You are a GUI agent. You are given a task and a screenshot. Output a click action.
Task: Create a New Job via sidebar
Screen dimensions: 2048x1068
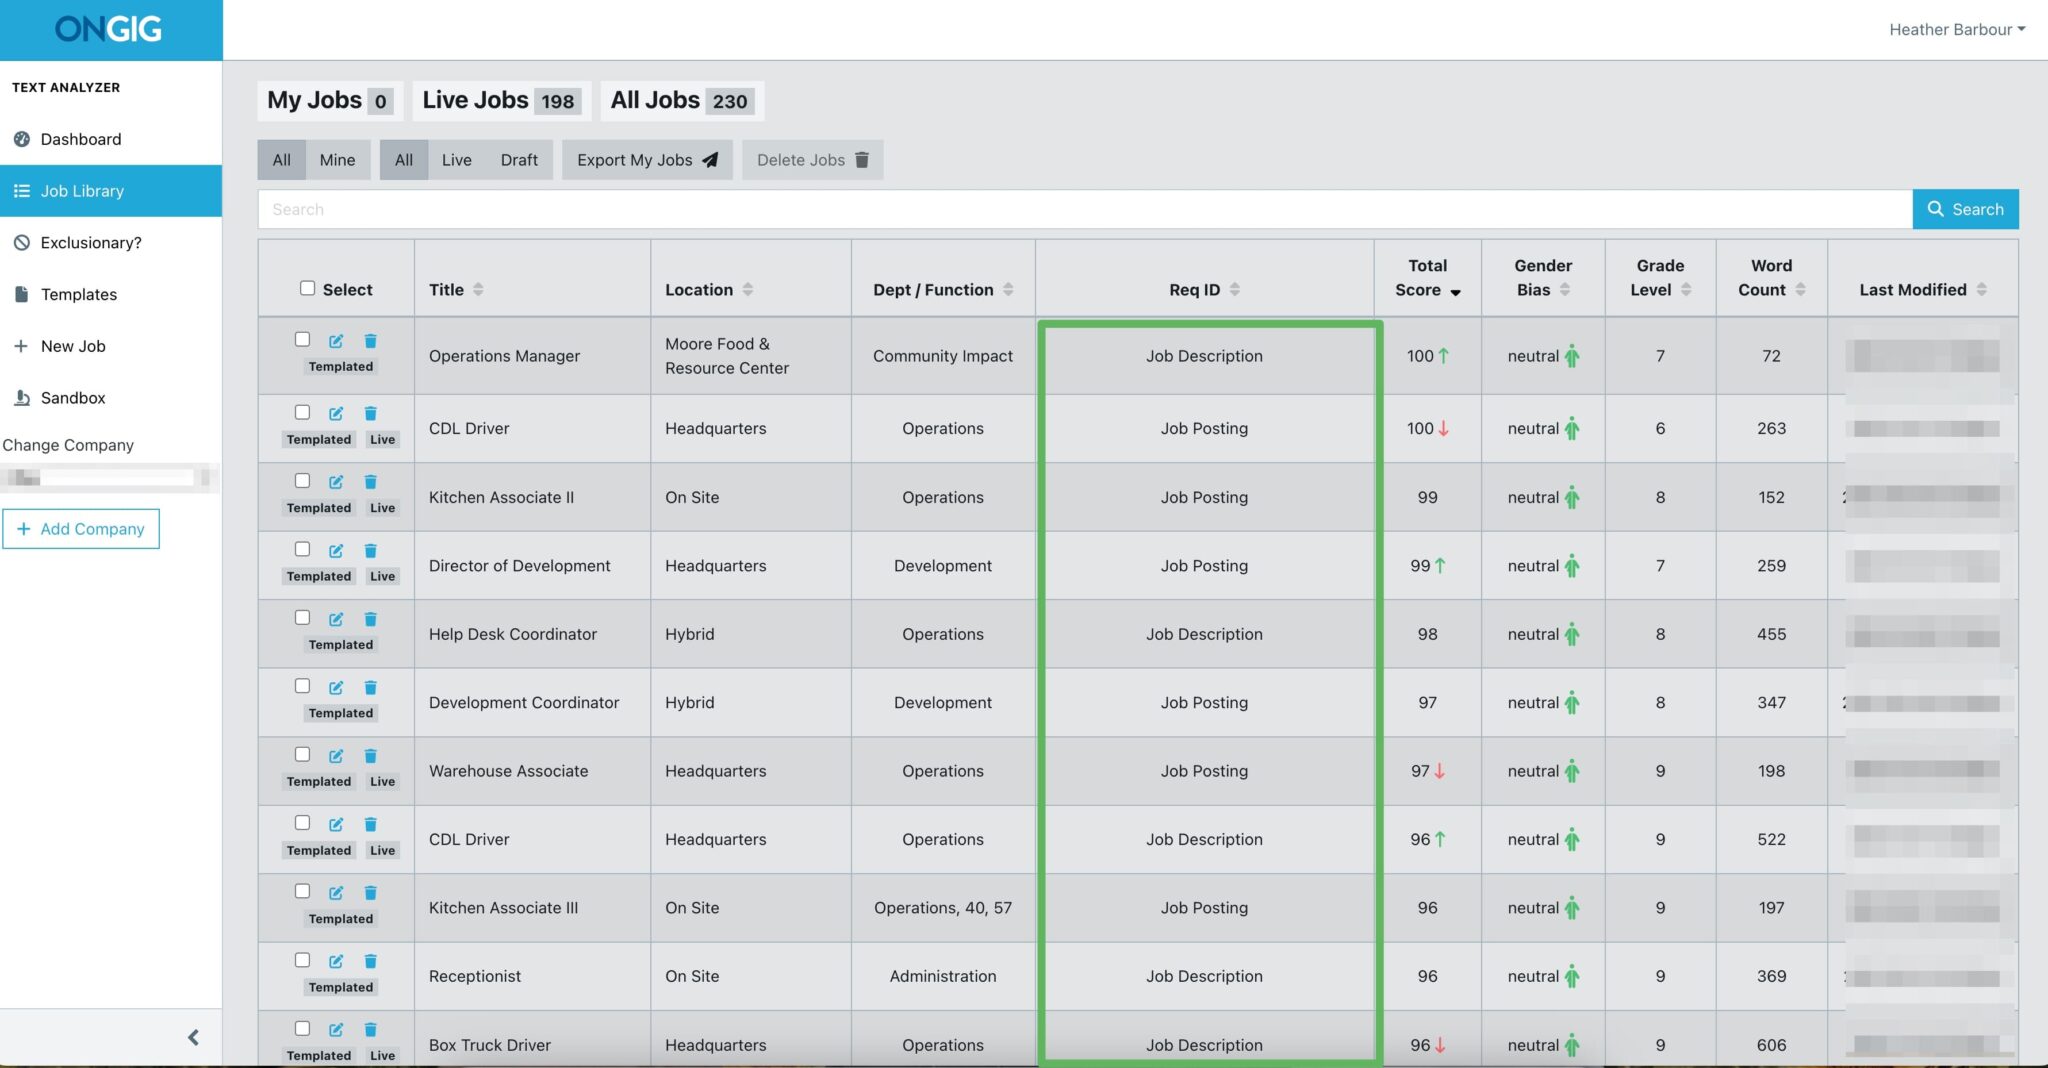tap(72, 346)
